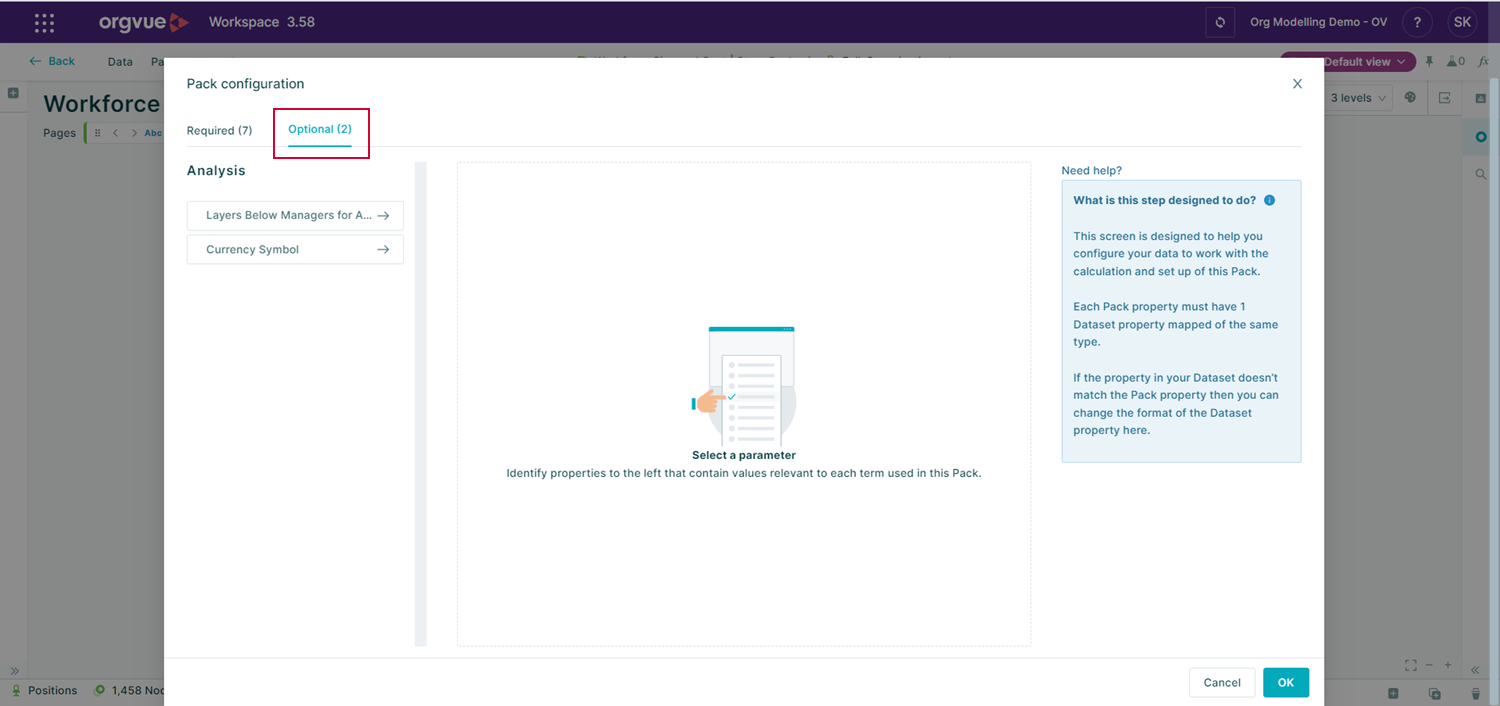1500x706 pixels.
Task: Select Layers Below Managers parameter
Action: [295, 216]
